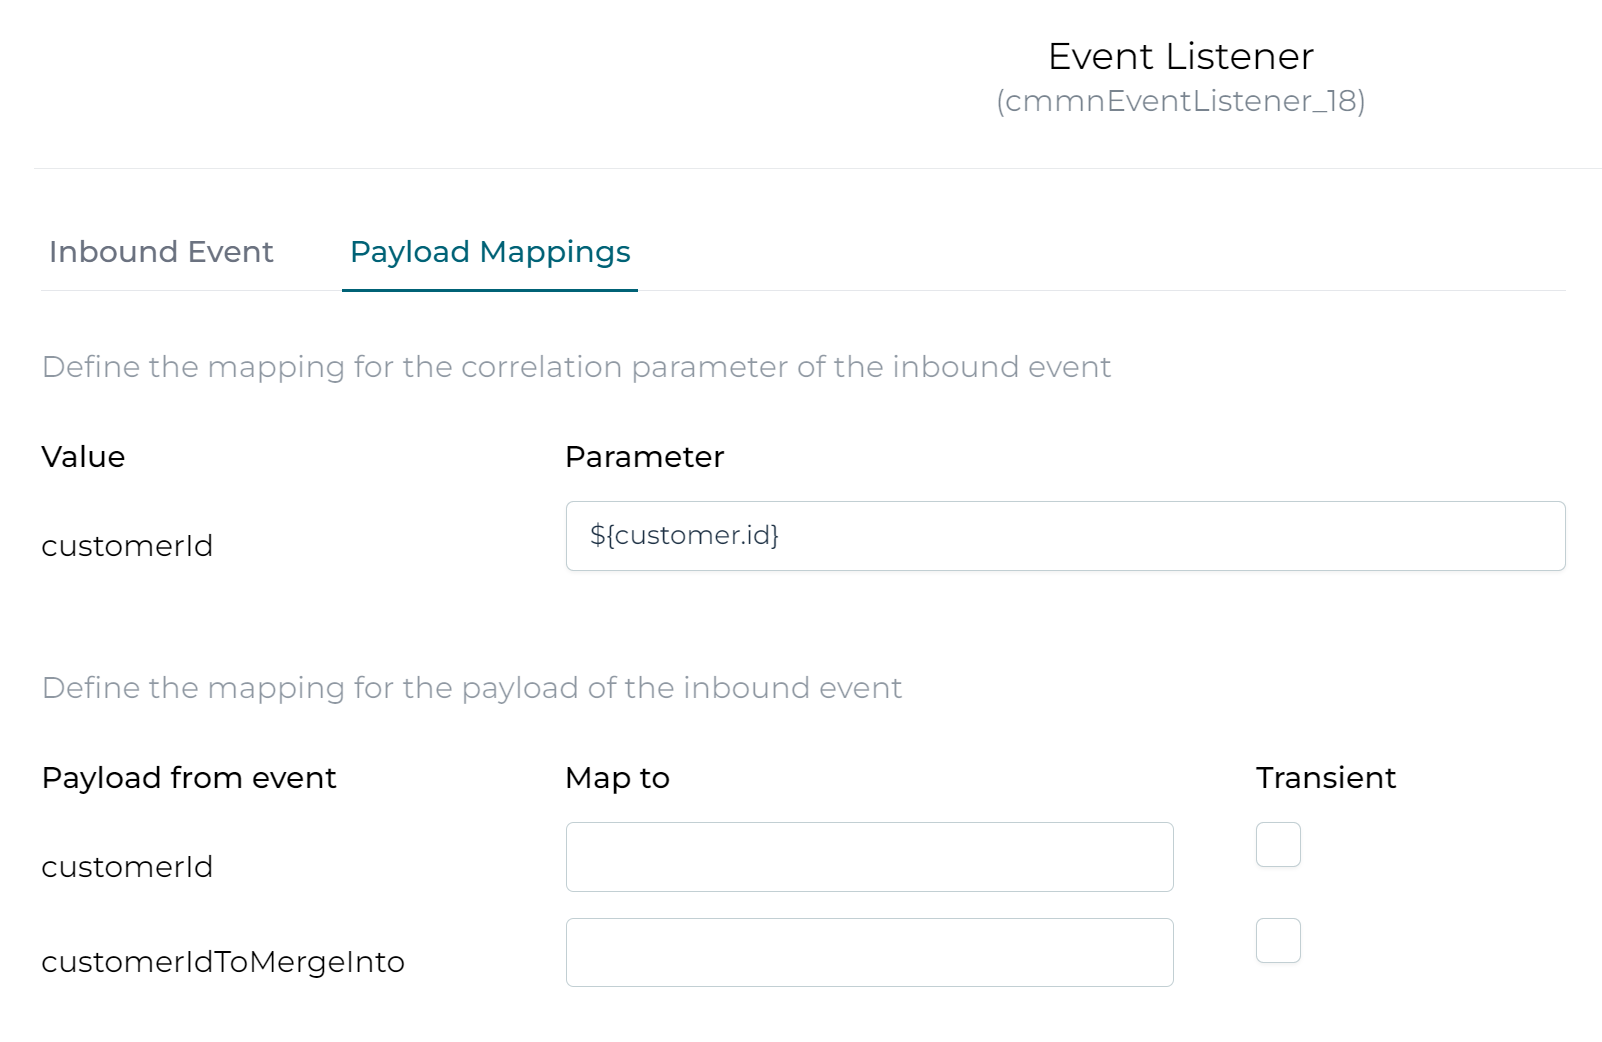1602x1042 pixels.
Task: Click the customerId label under Value
Action: click(x=127, y=546)
